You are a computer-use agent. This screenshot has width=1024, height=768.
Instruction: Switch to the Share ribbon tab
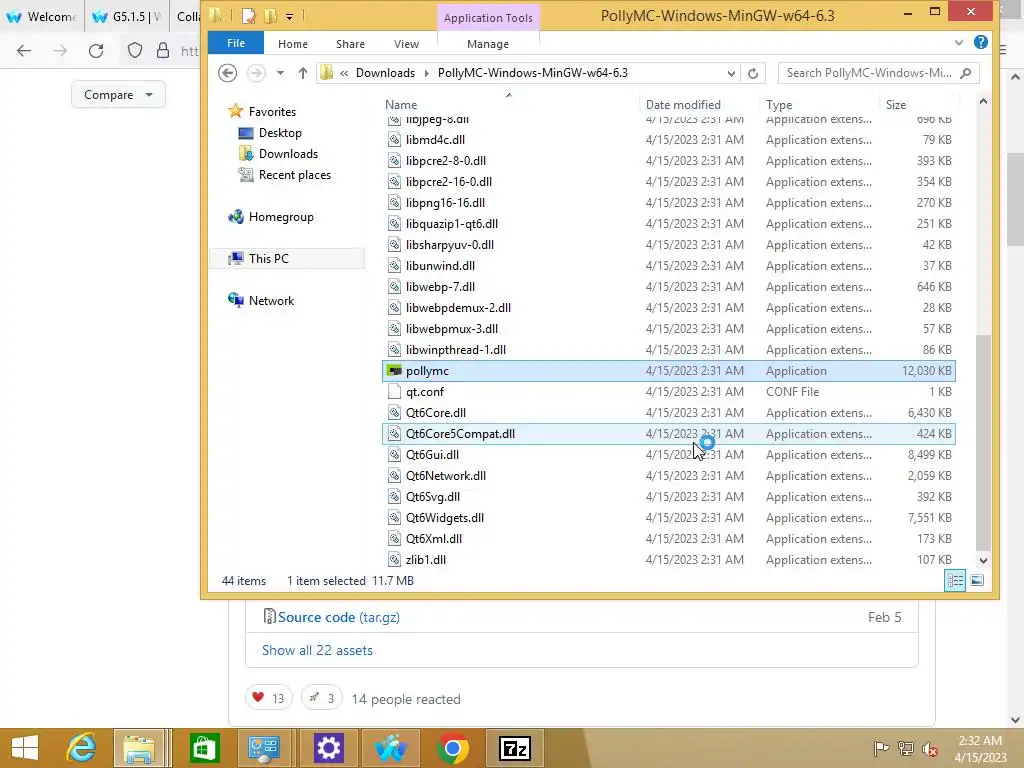[350, 44]
